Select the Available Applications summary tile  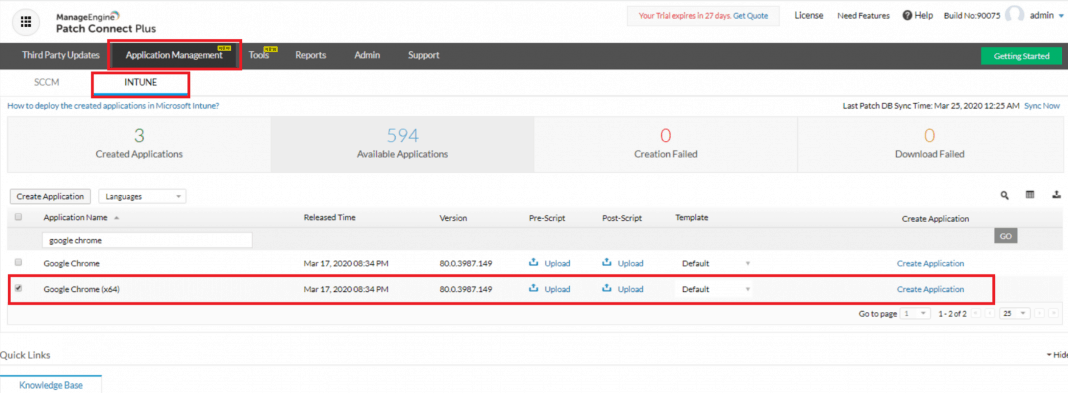point(403,144)
